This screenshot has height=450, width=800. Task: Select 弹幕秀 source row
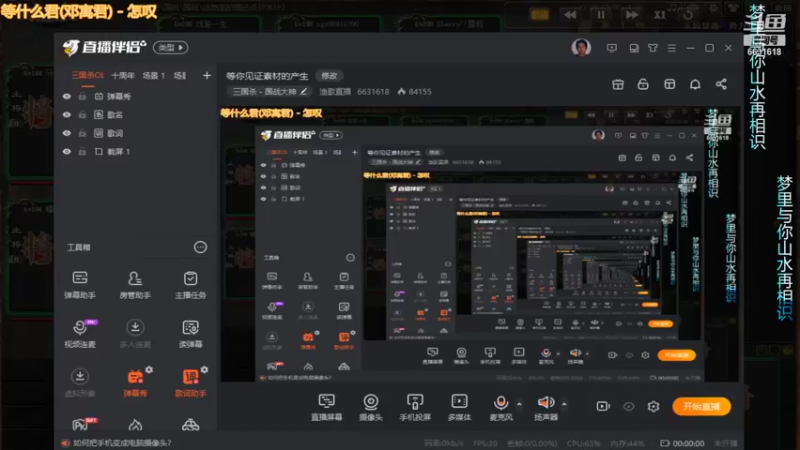(x=135, y=96)
